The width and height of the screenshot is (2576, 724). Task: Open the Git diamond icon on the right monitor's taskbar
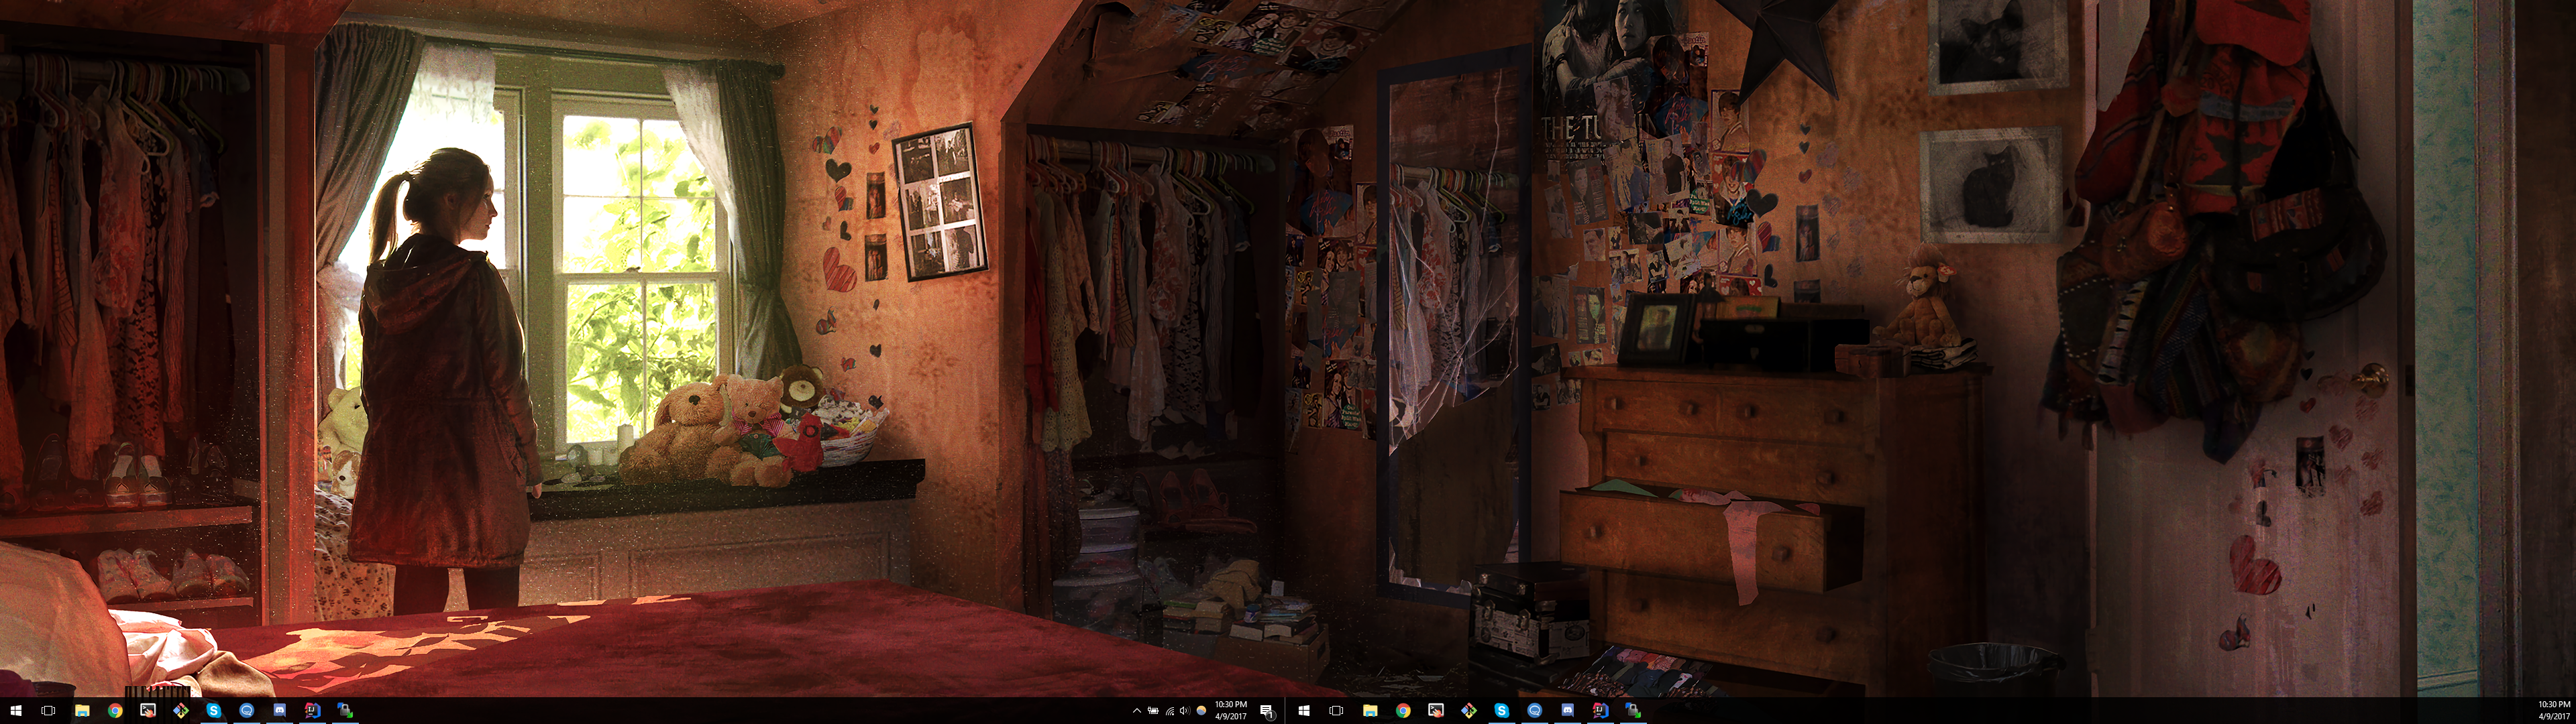point(1469,711)
